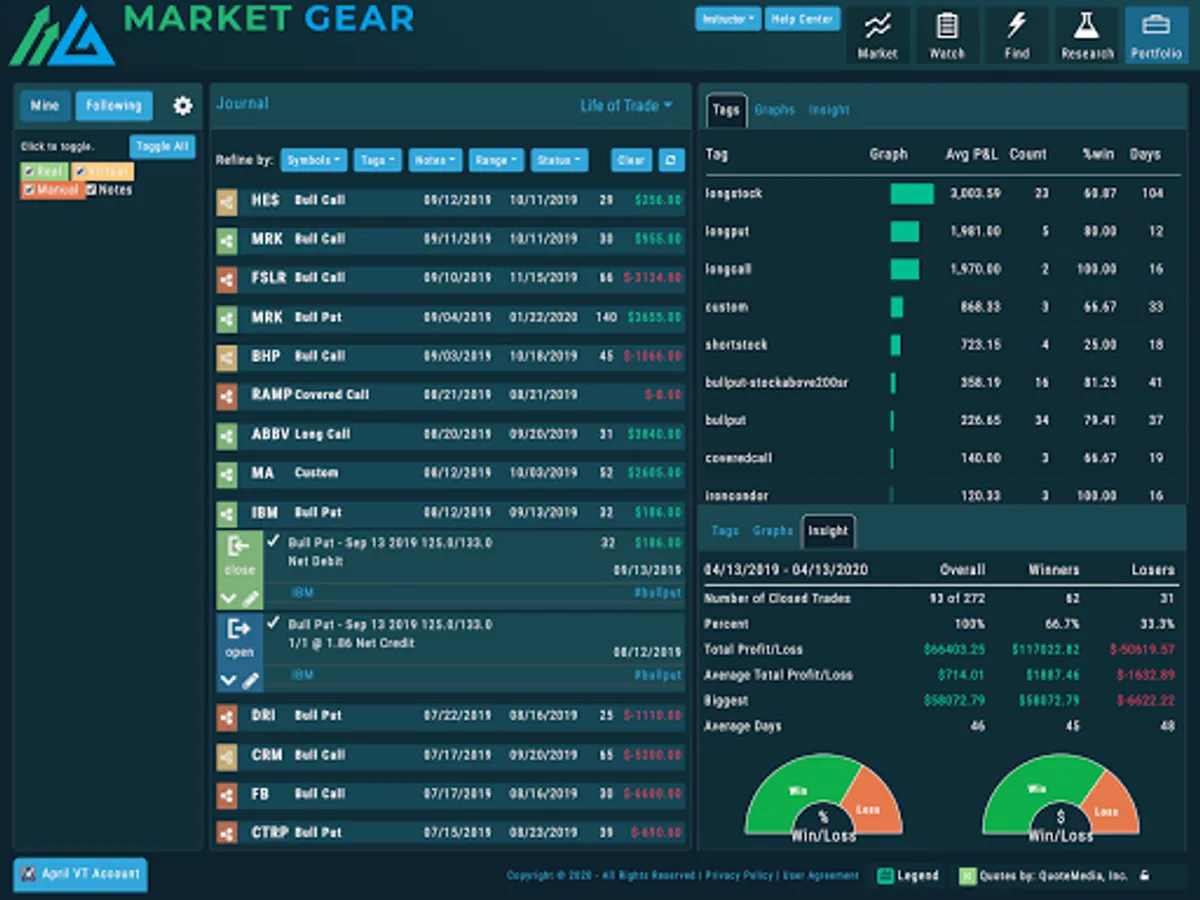Screen dimensions: 1200x900
Task: Open the User Agreement link
Action: [x=819, y=875]
